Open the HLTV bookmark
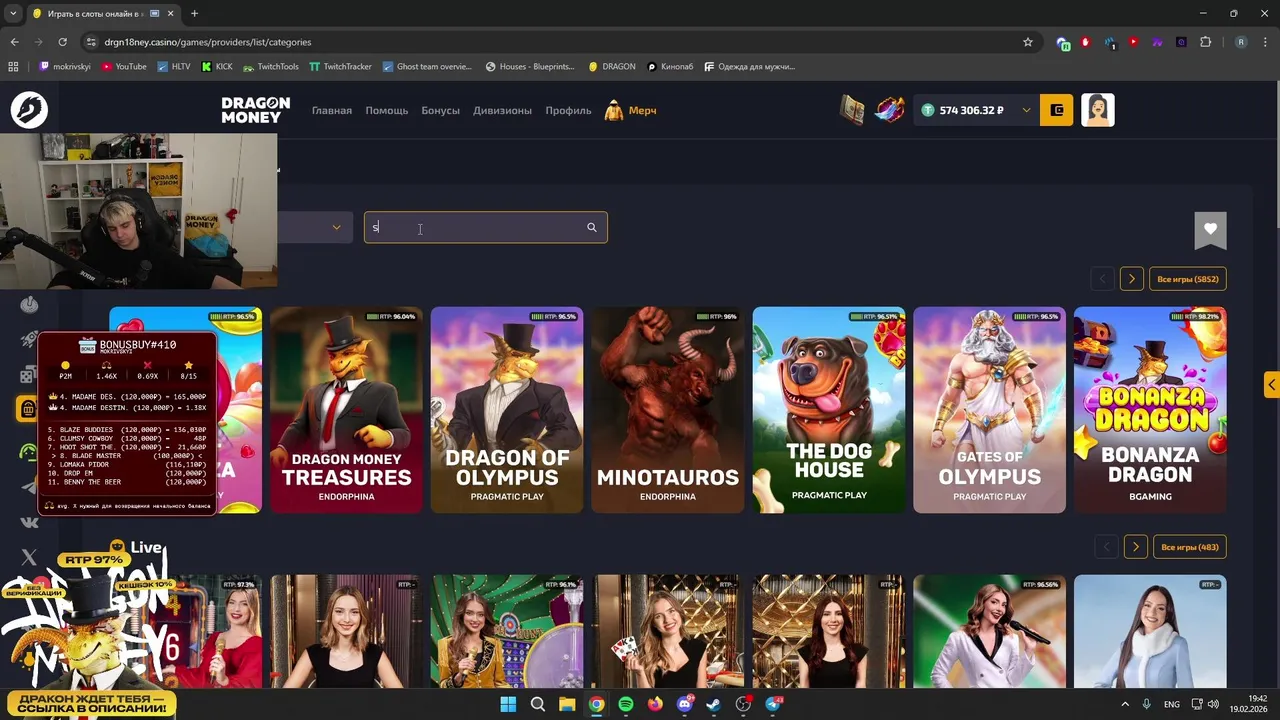This screenshot has height=720, width=1280. tap(174, 67)
